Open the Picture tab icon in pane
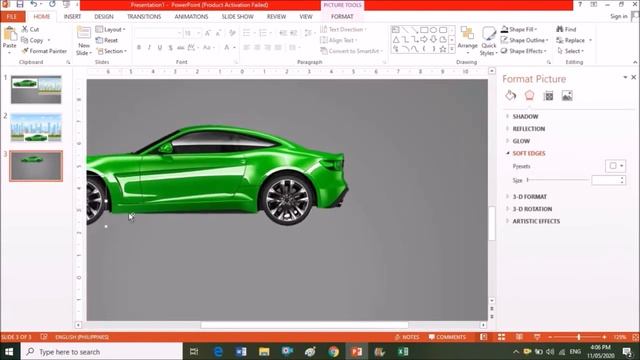640x360 pixels. click(567, 96)
